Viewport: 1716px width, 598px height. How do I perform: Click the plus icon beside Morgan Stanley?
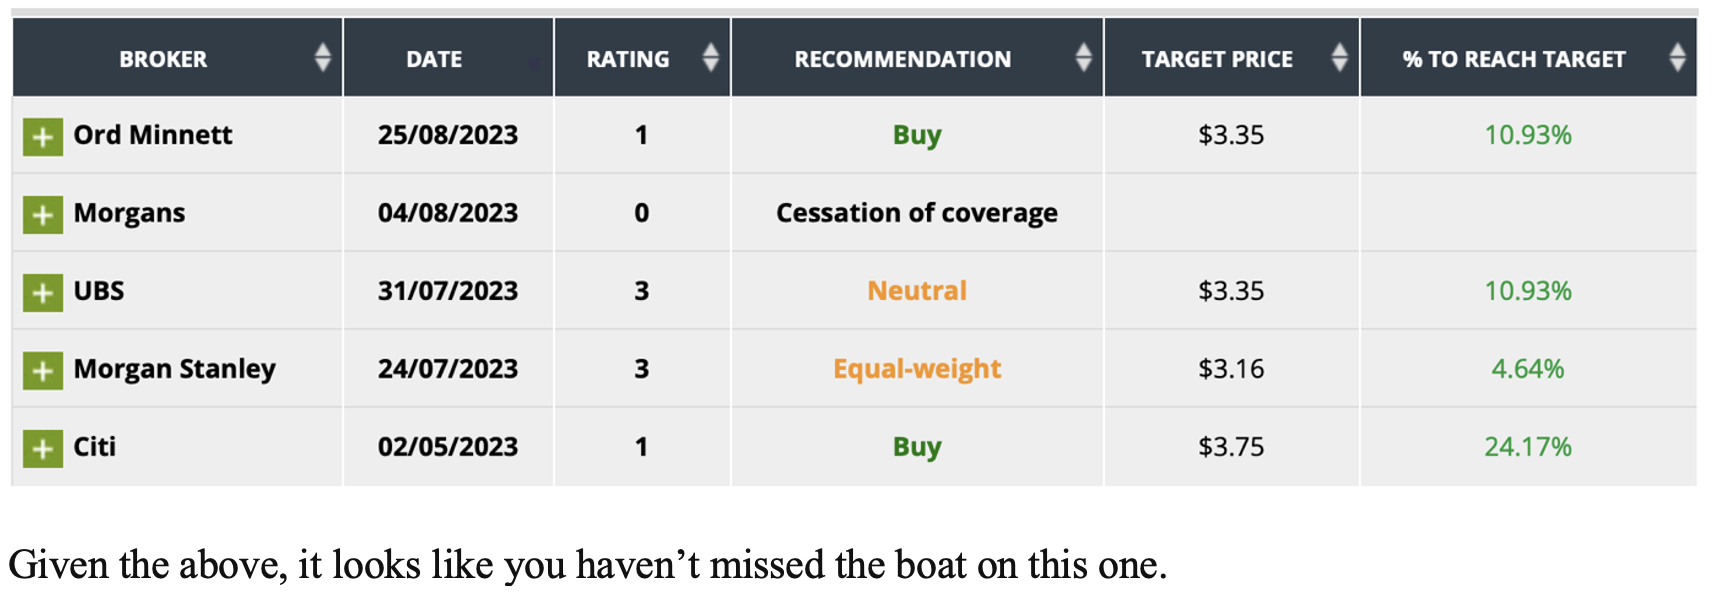click(x=43, y=370)
